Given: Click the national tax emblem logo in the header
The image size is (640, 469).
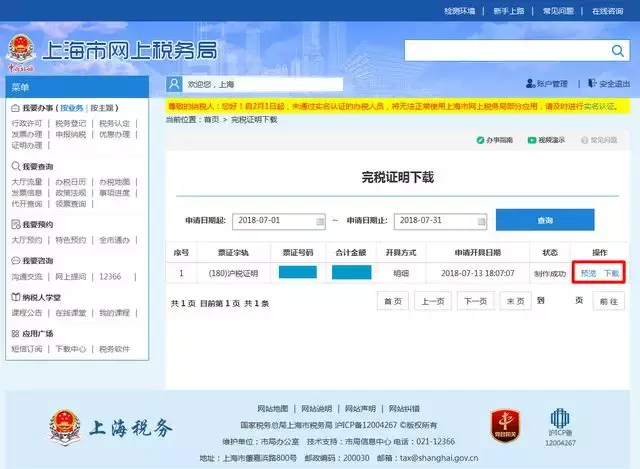Looking at the screenshot, I should (x=20, y=53).
